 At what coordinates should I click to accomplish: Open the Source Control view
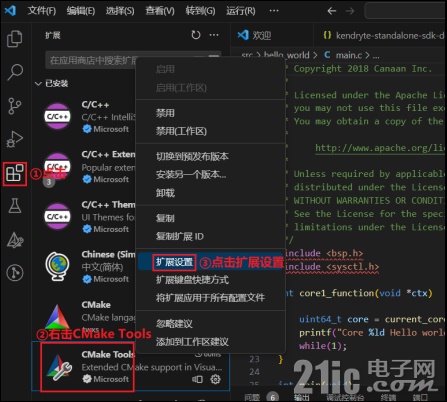pyautogui.click(x=15, y=106)
